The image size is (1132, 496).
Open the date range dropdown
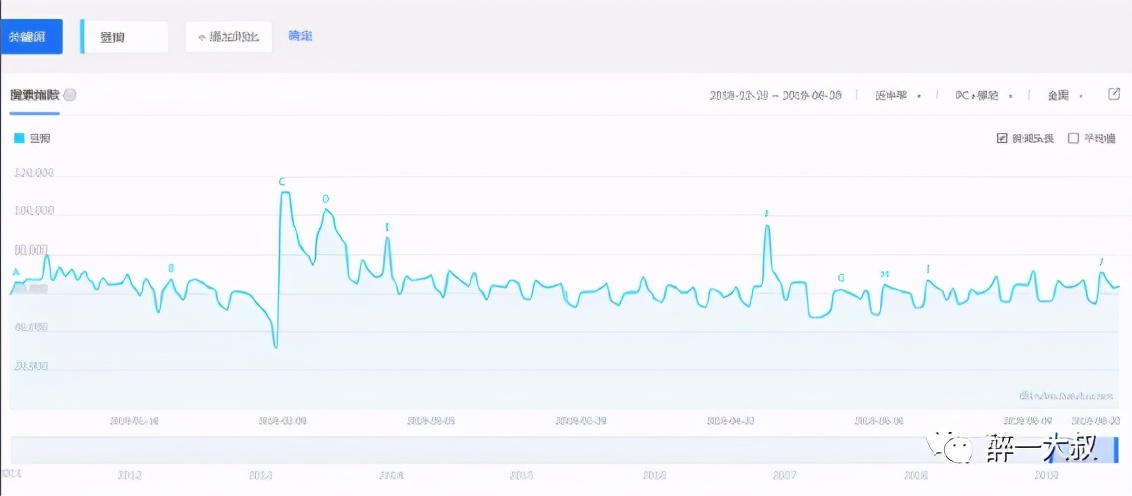(x=775, y=95)
